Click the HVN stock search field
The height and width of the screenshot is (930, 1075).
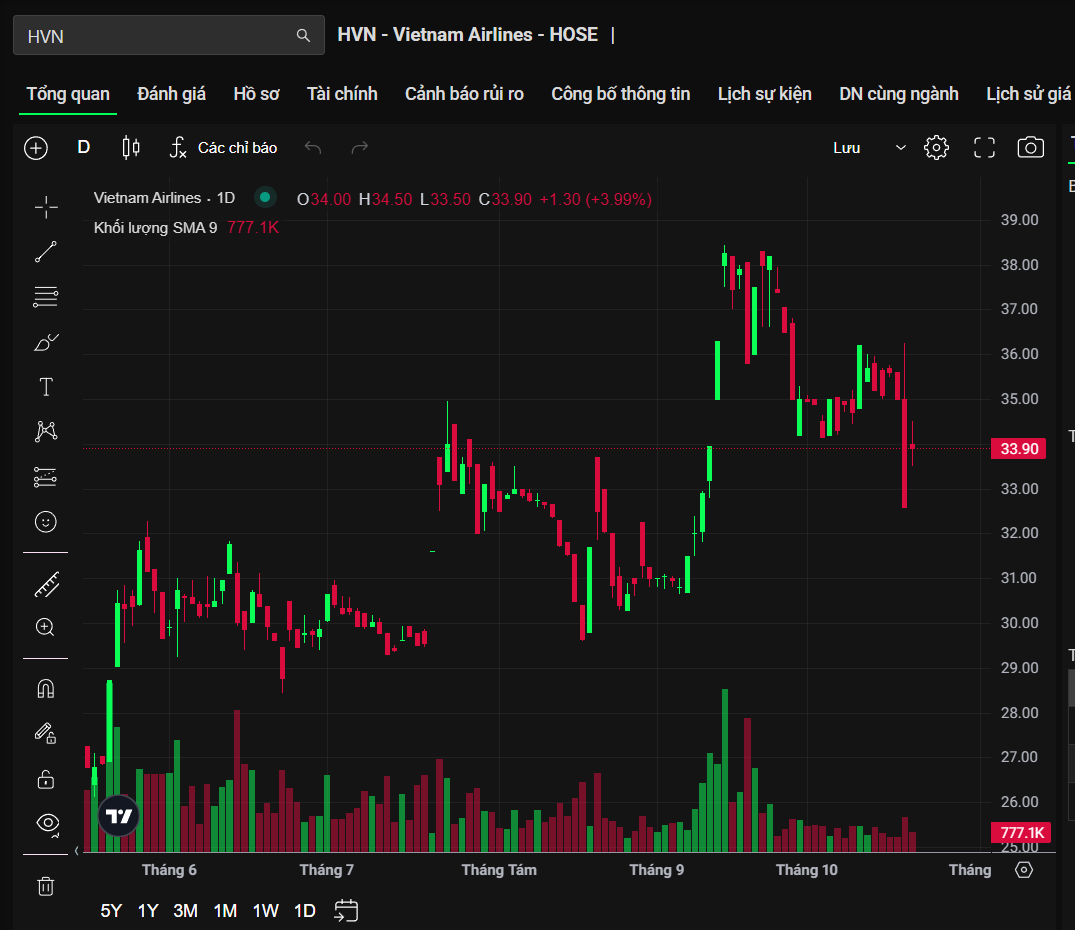(160, 36)
